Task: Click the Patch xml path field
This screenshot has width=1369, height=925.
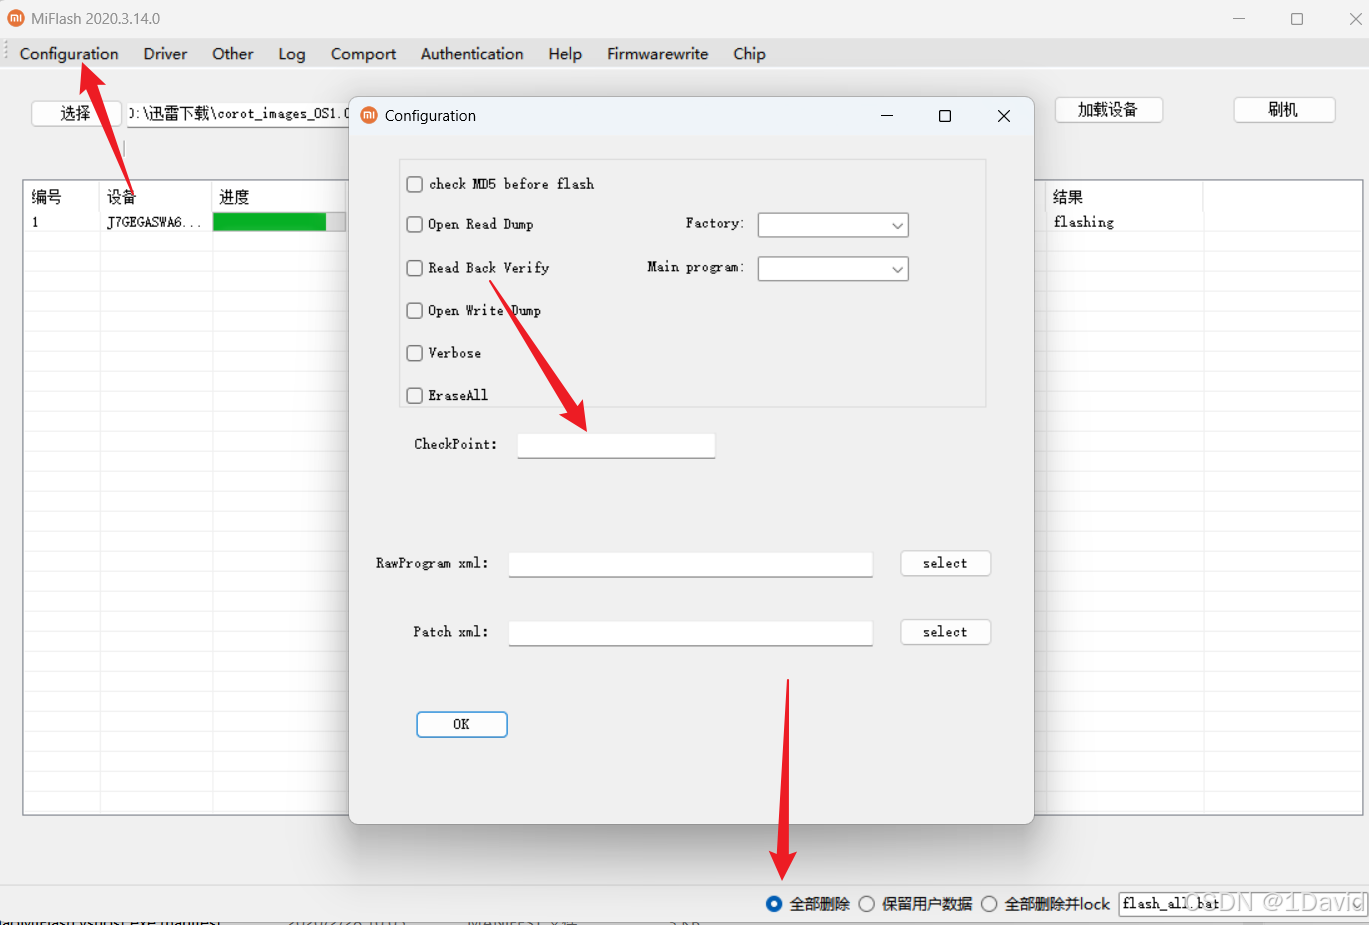Action: coord(691,633)
